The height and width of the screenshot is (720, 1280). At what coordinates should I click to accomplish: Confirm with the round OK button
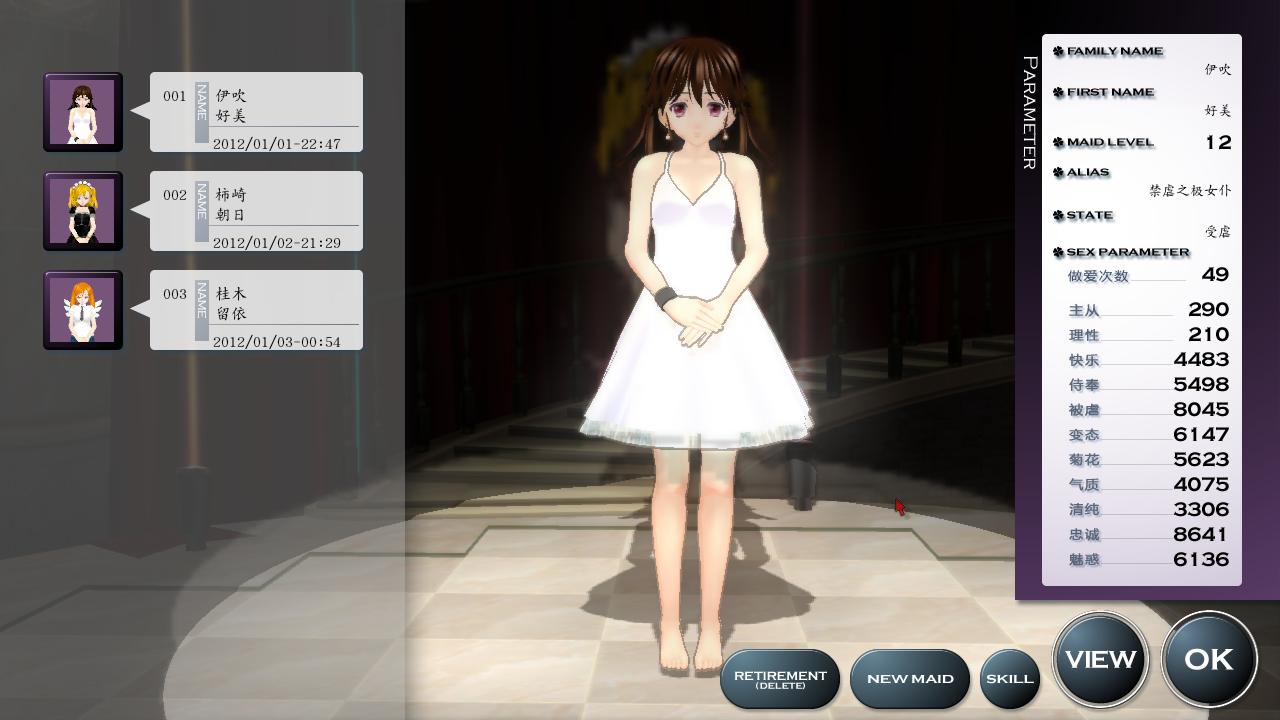click(1209, 659)
